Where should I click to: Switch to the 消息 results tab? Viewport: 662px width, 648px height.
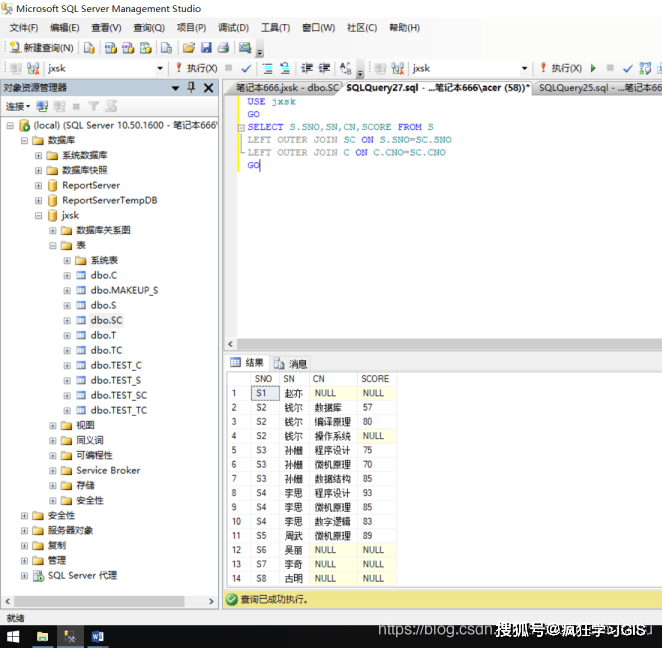click(291, 363)
